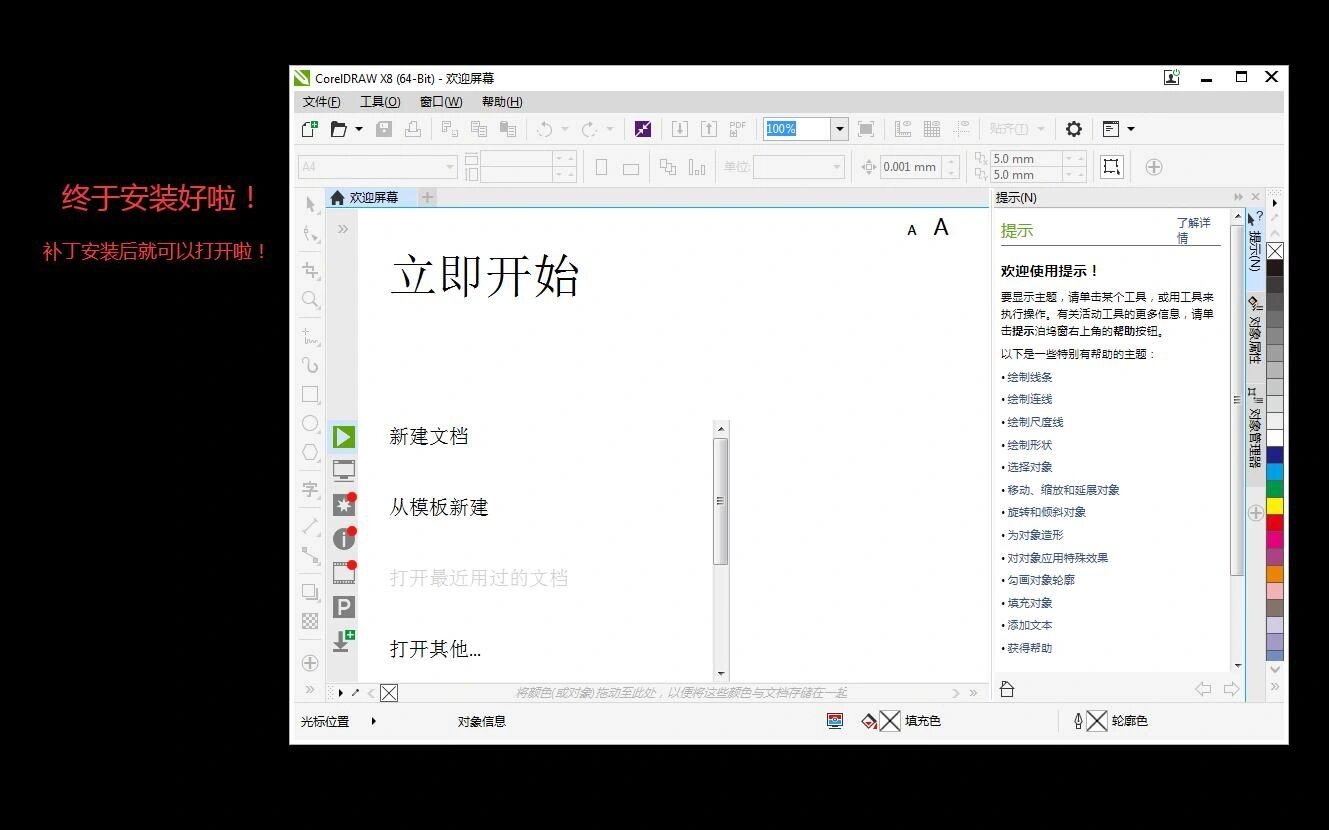Click the Workspace monitor icon in welcome sidebar
The height and width of the screenshot is (830, 1329).
(343, 470)
